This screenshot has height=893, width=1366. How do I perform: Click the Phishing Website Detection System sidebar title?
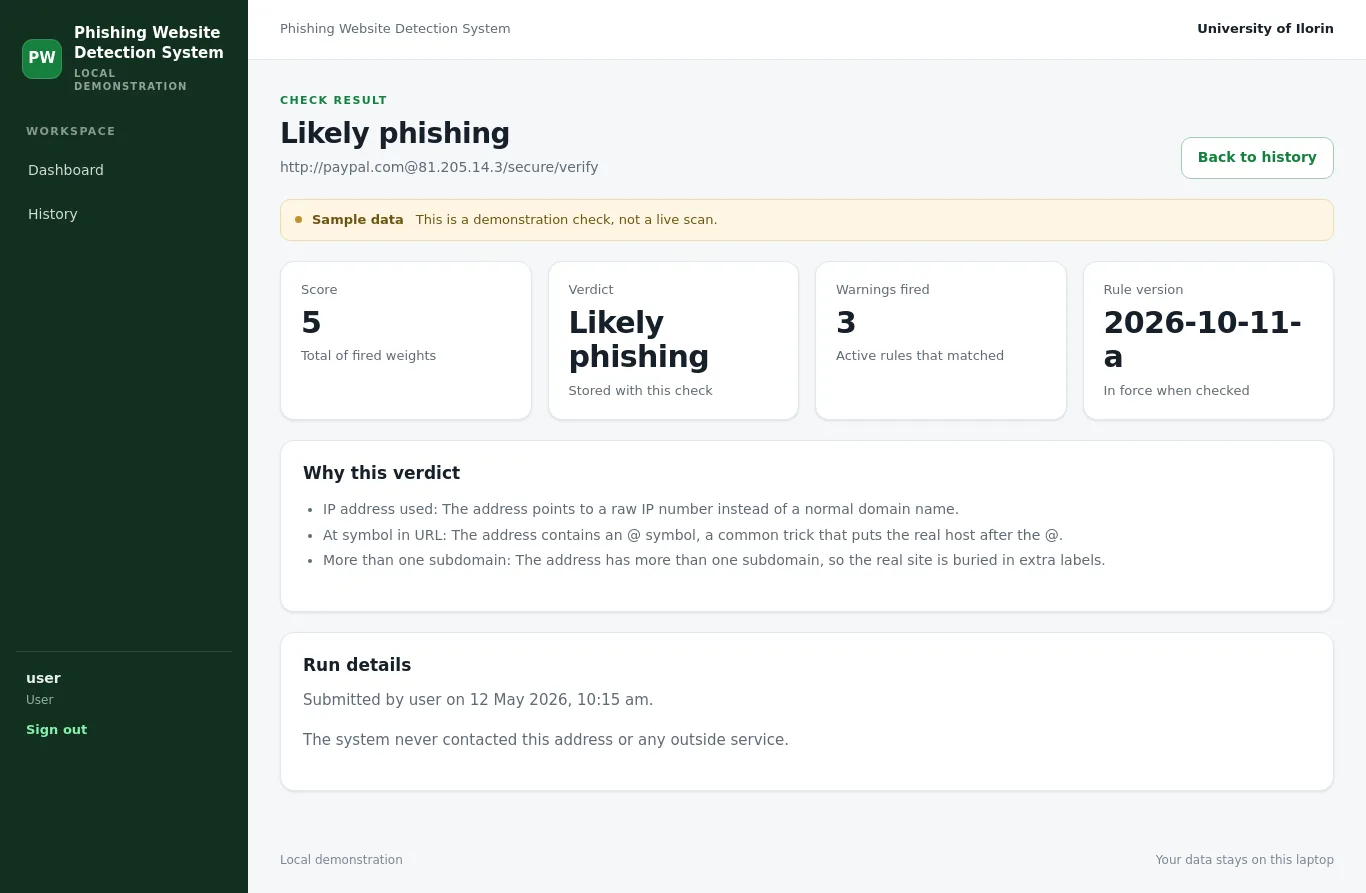[x=149, y=43]
